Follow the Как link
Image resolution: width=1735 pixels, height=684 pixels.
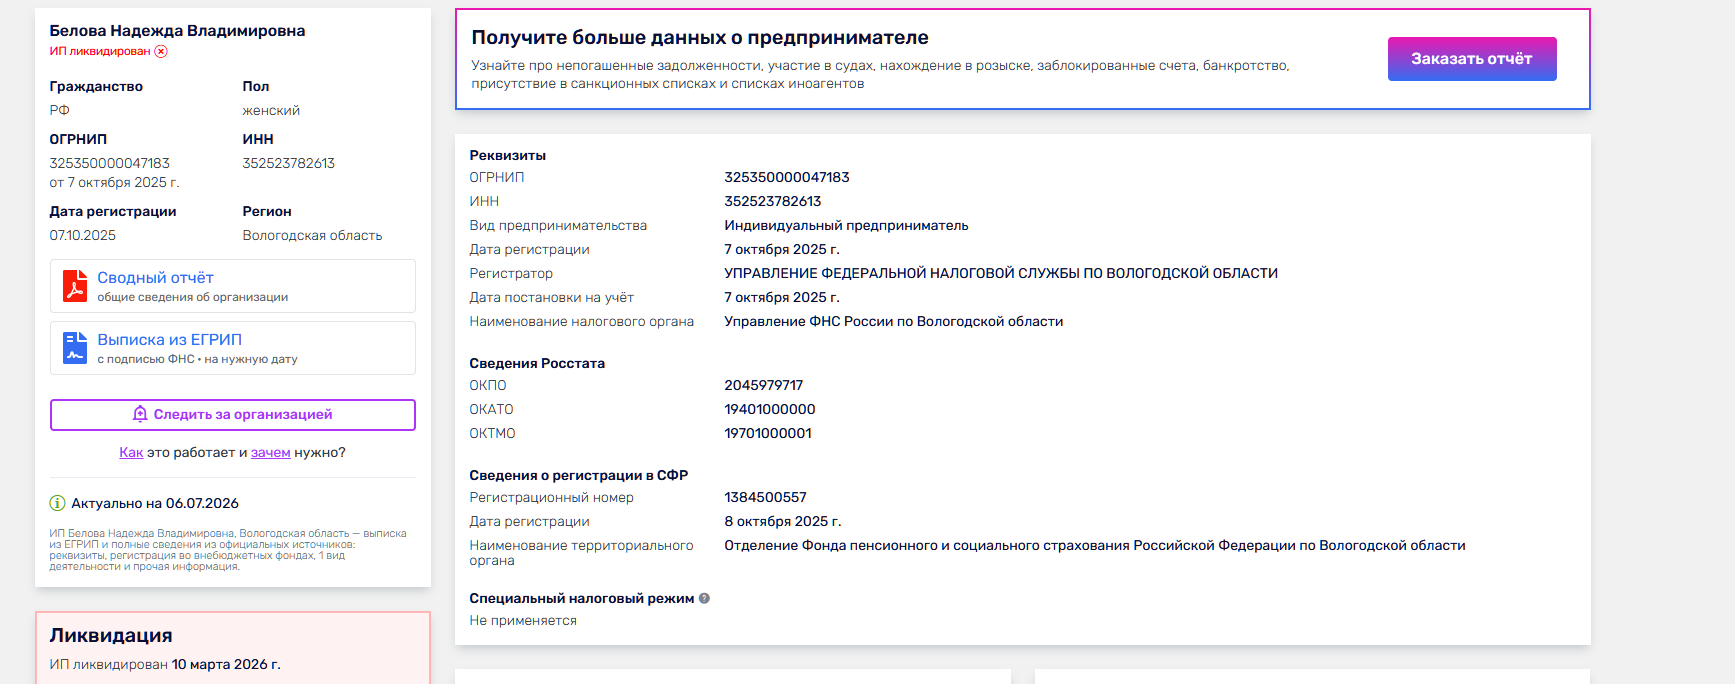pyautogui.click(x=131, y=452)
